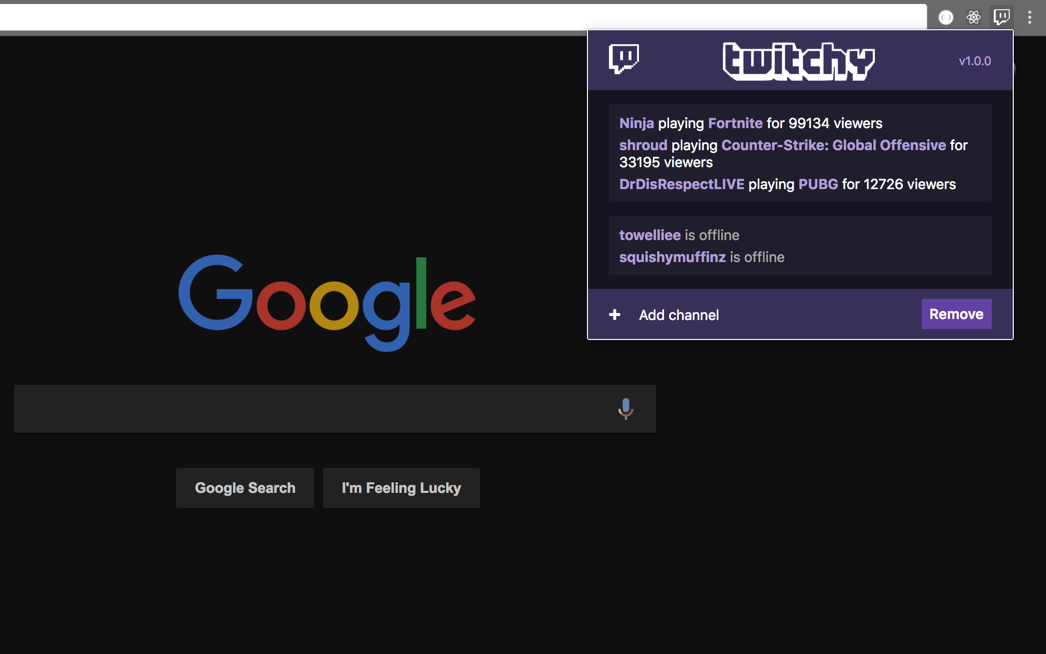Click the browser address bar

pos(463,17)
